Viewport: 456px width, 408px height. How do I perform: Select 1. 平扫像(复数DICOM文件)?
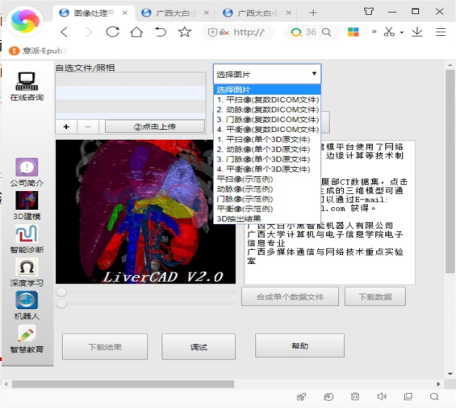(x=267, y=100)
